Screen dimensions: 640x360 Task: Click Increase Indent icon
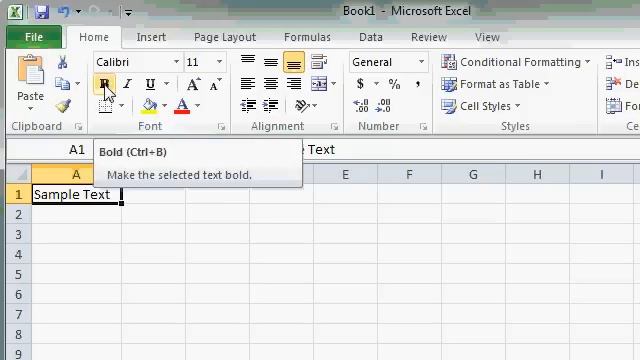click(x=271, y=106)
